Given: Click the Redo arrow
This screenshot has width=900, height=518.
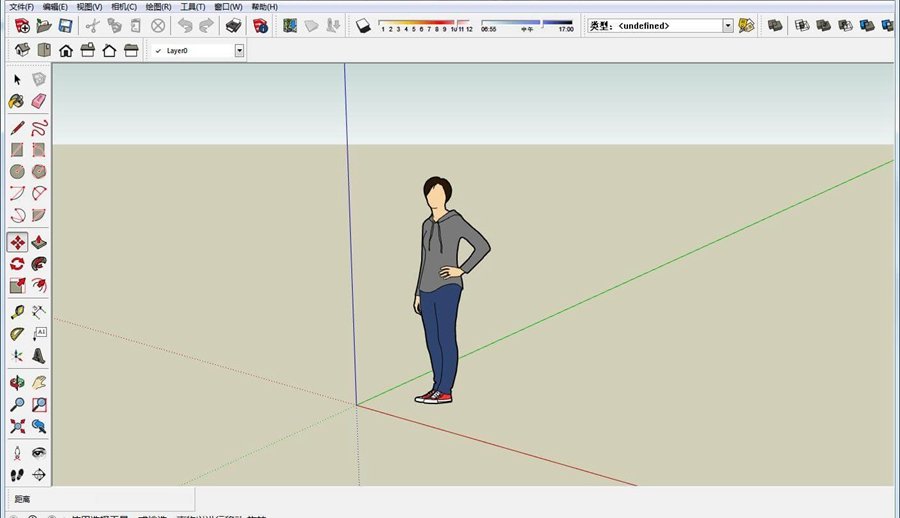Looking at the screenshot, I should (x=206, y=25).
